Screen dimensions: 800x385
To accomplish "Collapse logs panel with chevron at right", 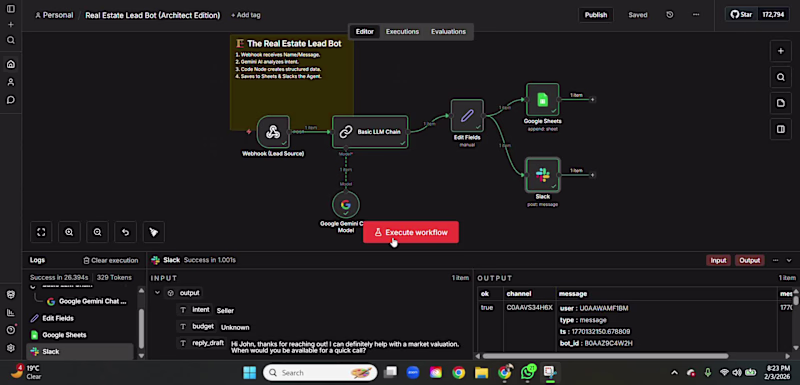I will click(x=789, y=260).
